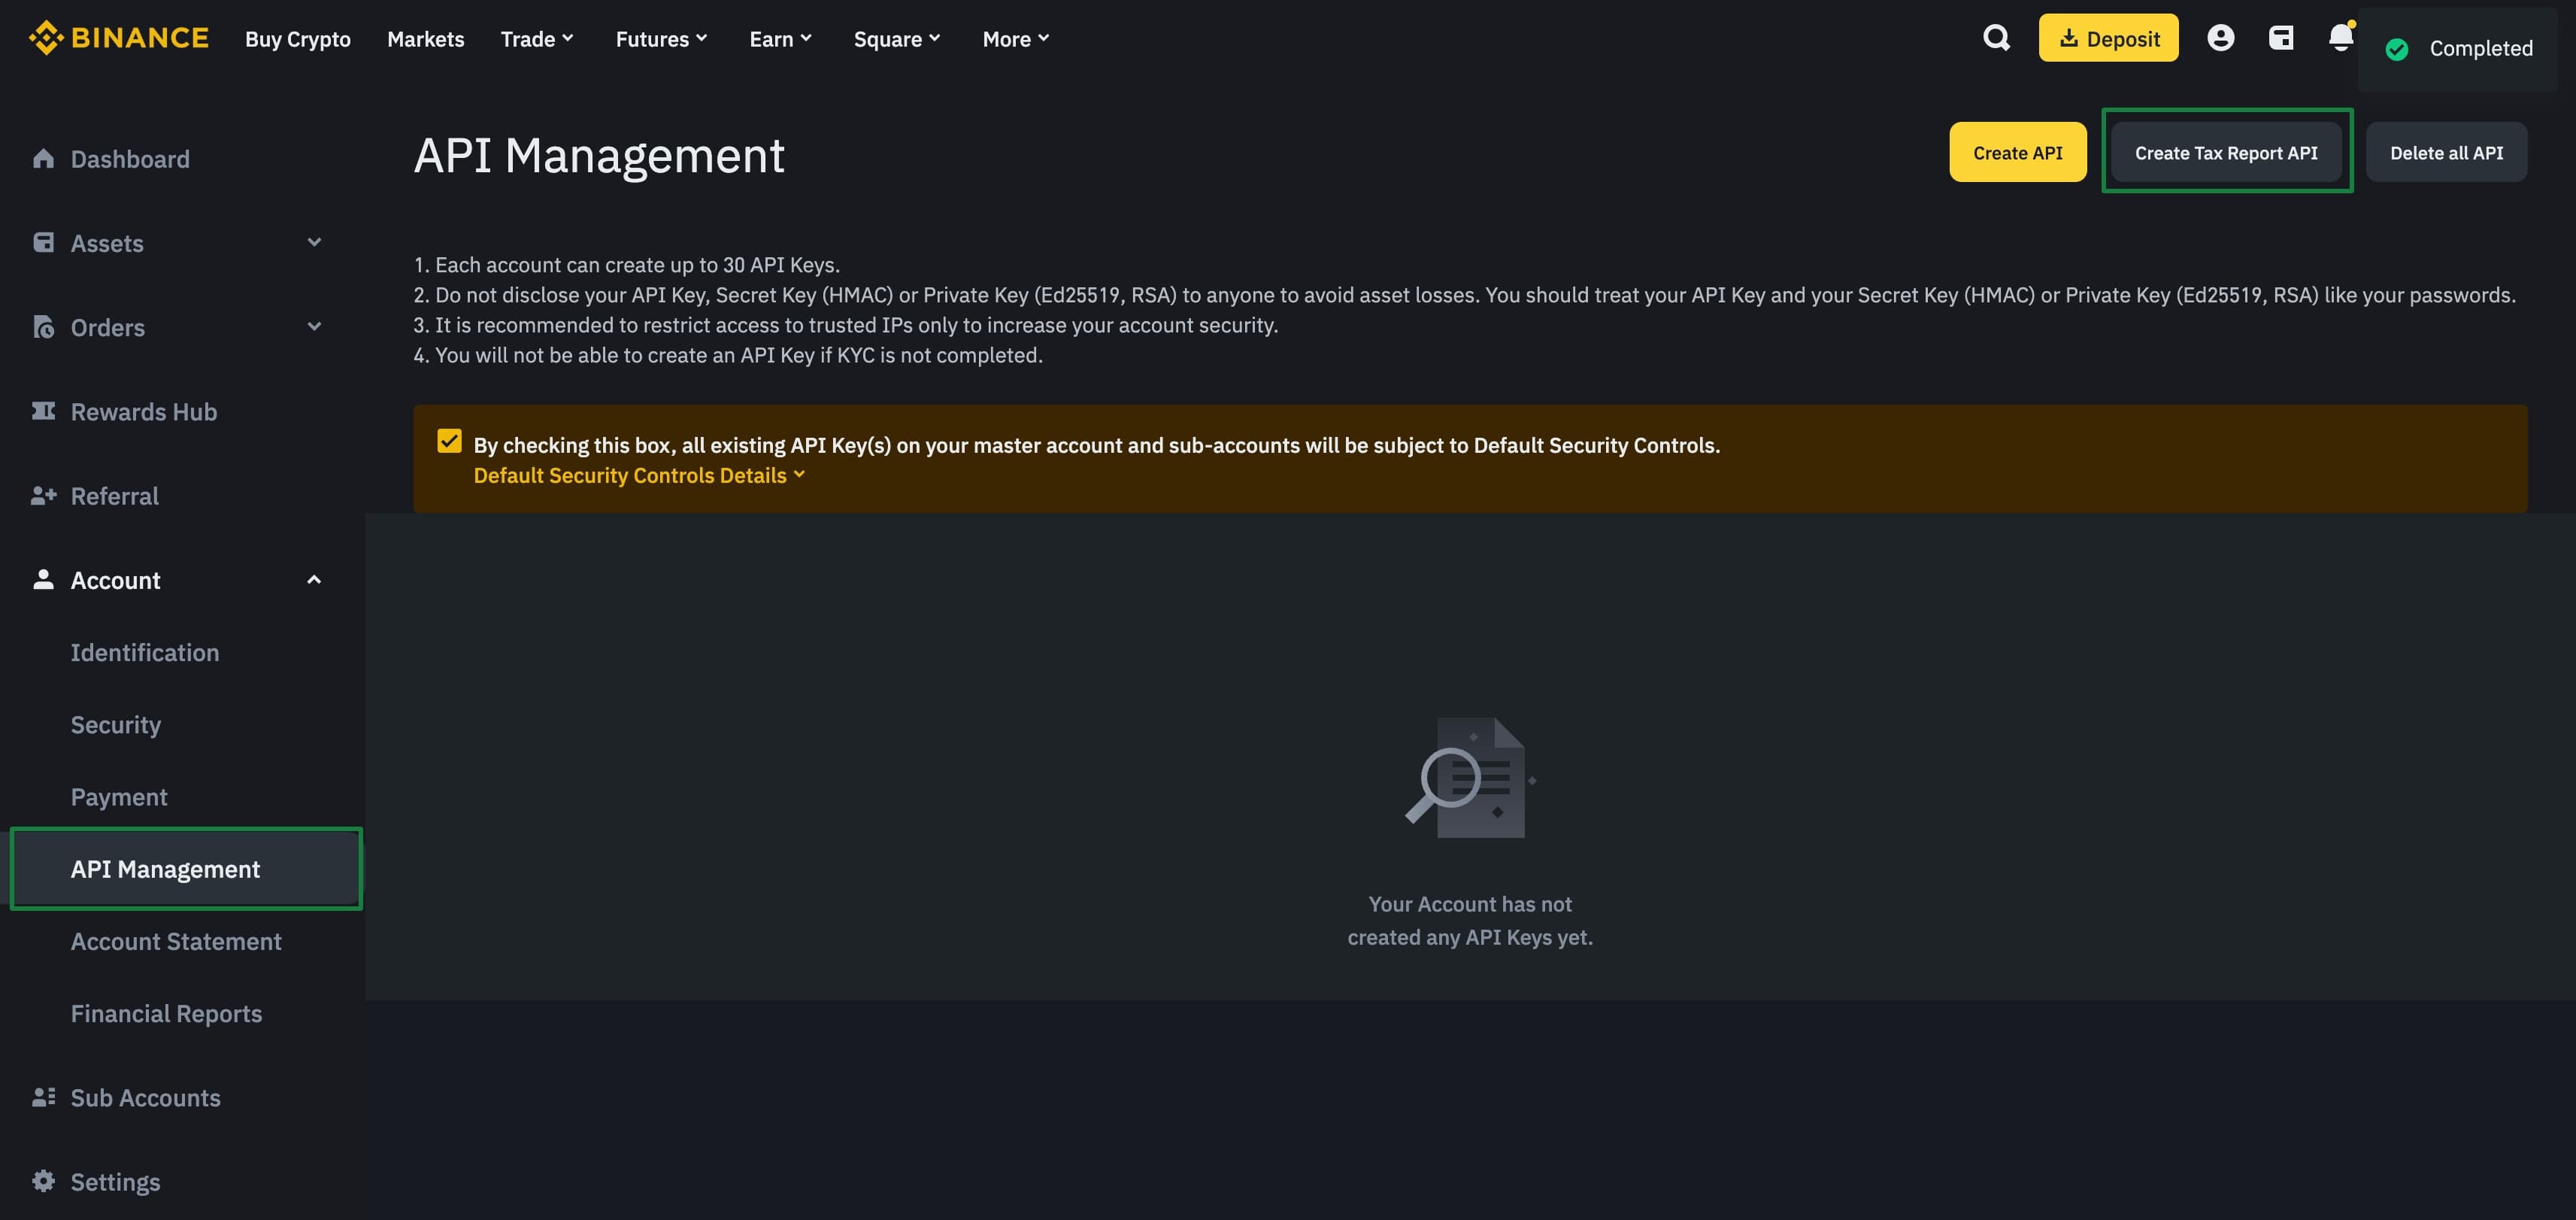This screenshot has height=1220, width=2576.
Task: Open the notifications bell icon
Action: (2340, 38)
